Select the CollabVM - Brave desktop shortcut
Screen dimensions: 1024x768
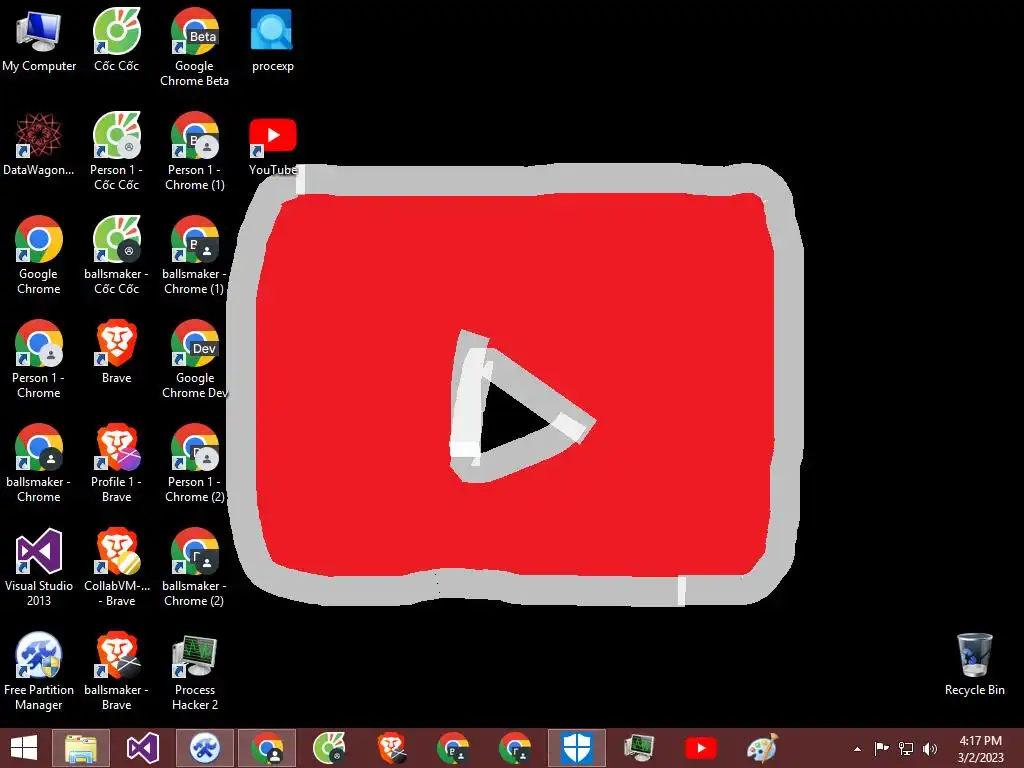click(116, 567)
